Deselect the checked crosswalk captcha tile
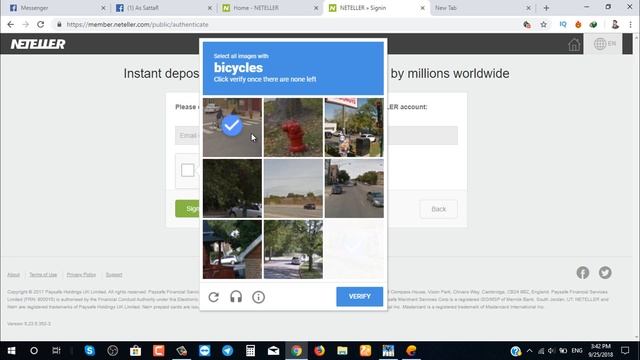This screenshot has width=640, height=360. [x=232, y=127]
